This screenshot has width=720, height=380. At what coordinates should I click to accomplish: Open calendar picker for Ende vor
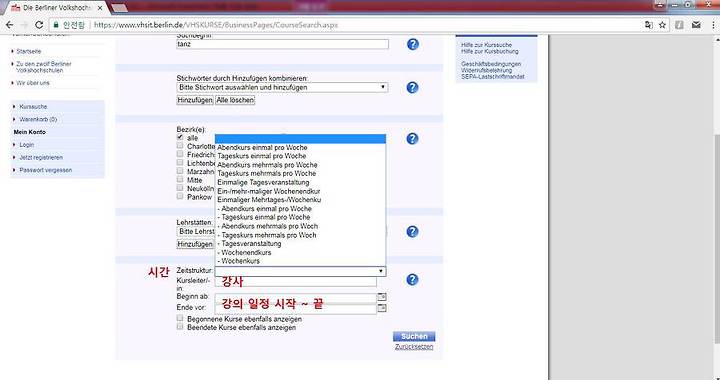[382, 307]
